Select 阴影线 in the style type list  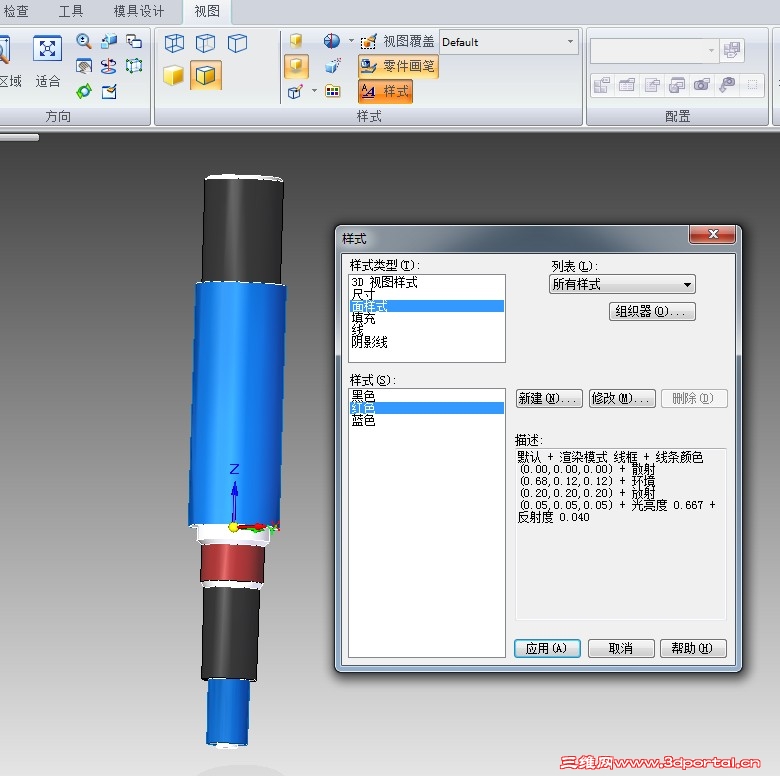pos(426,342)
